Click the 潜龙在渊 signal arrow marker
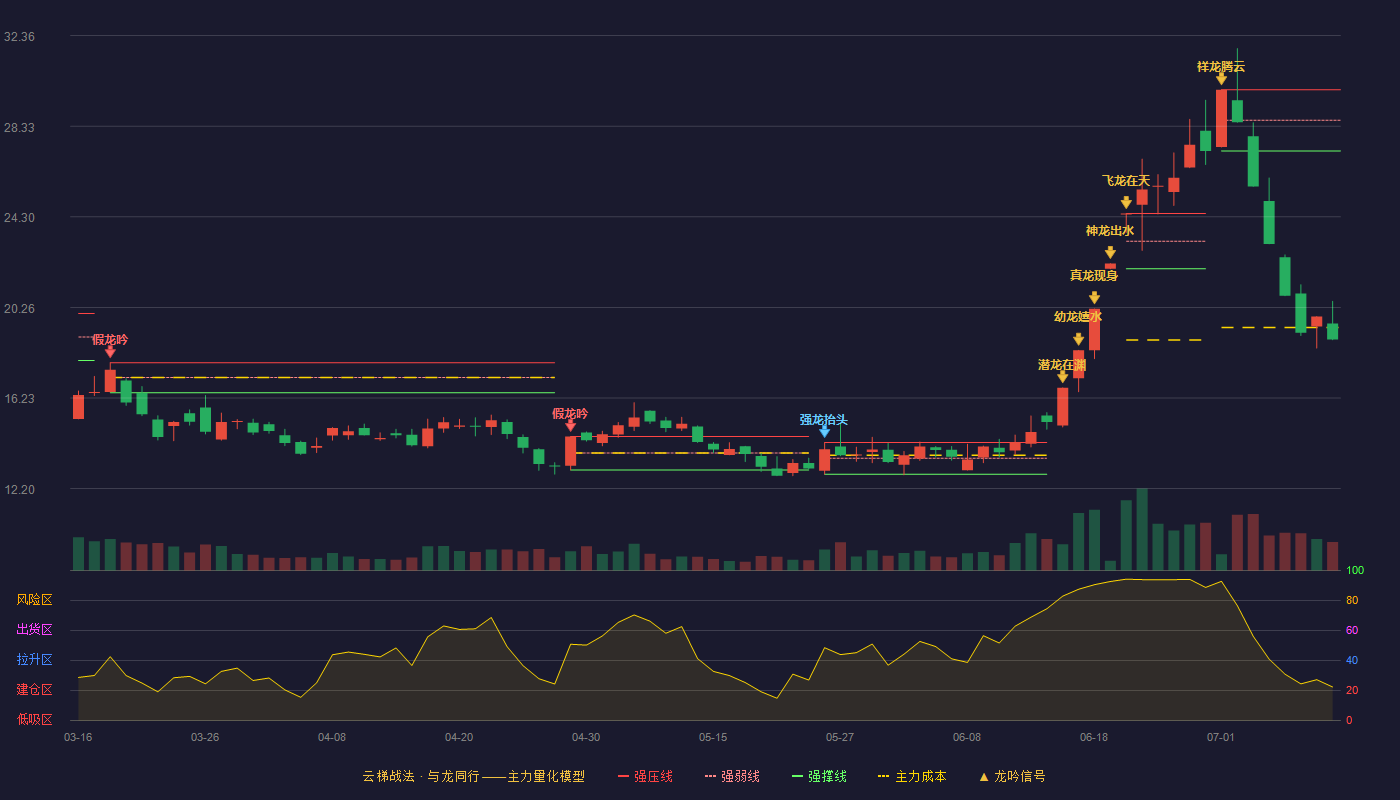 [1062, 377]
